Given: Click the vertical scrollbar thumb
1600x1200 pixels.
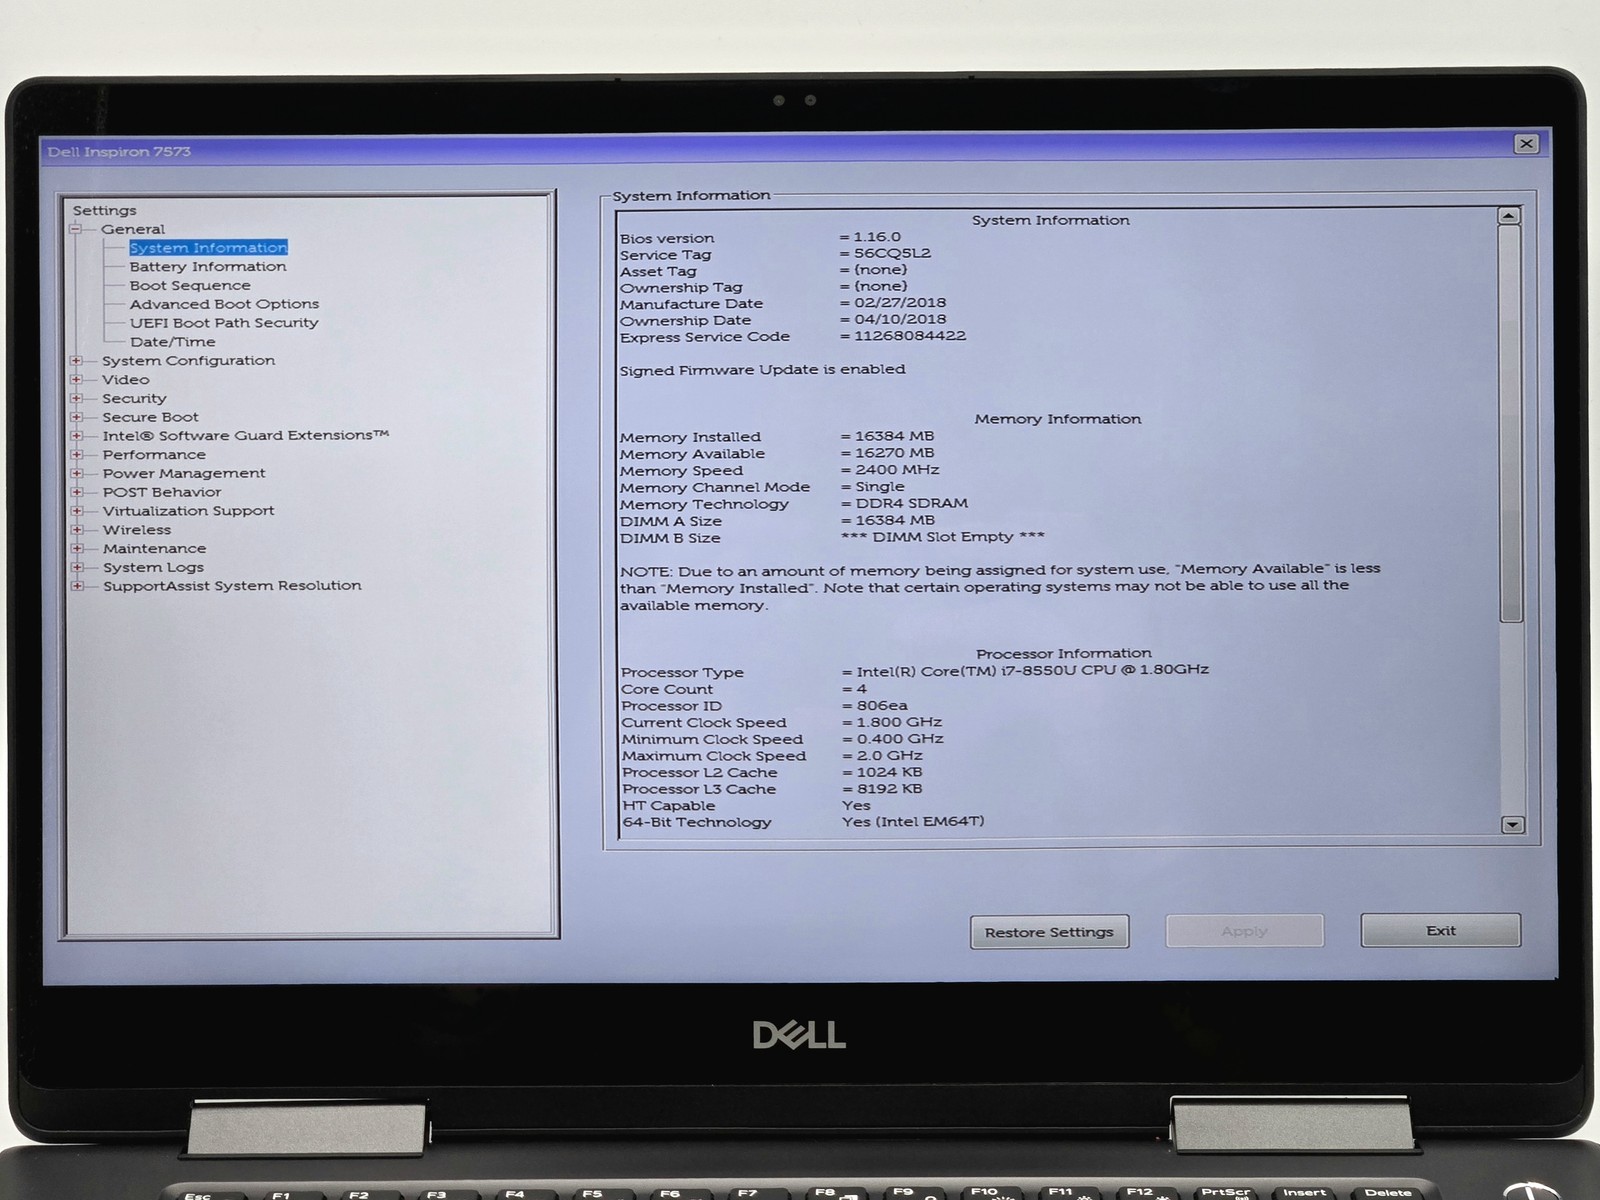Looking at the screenshot, I should [x=1511, y=423].
